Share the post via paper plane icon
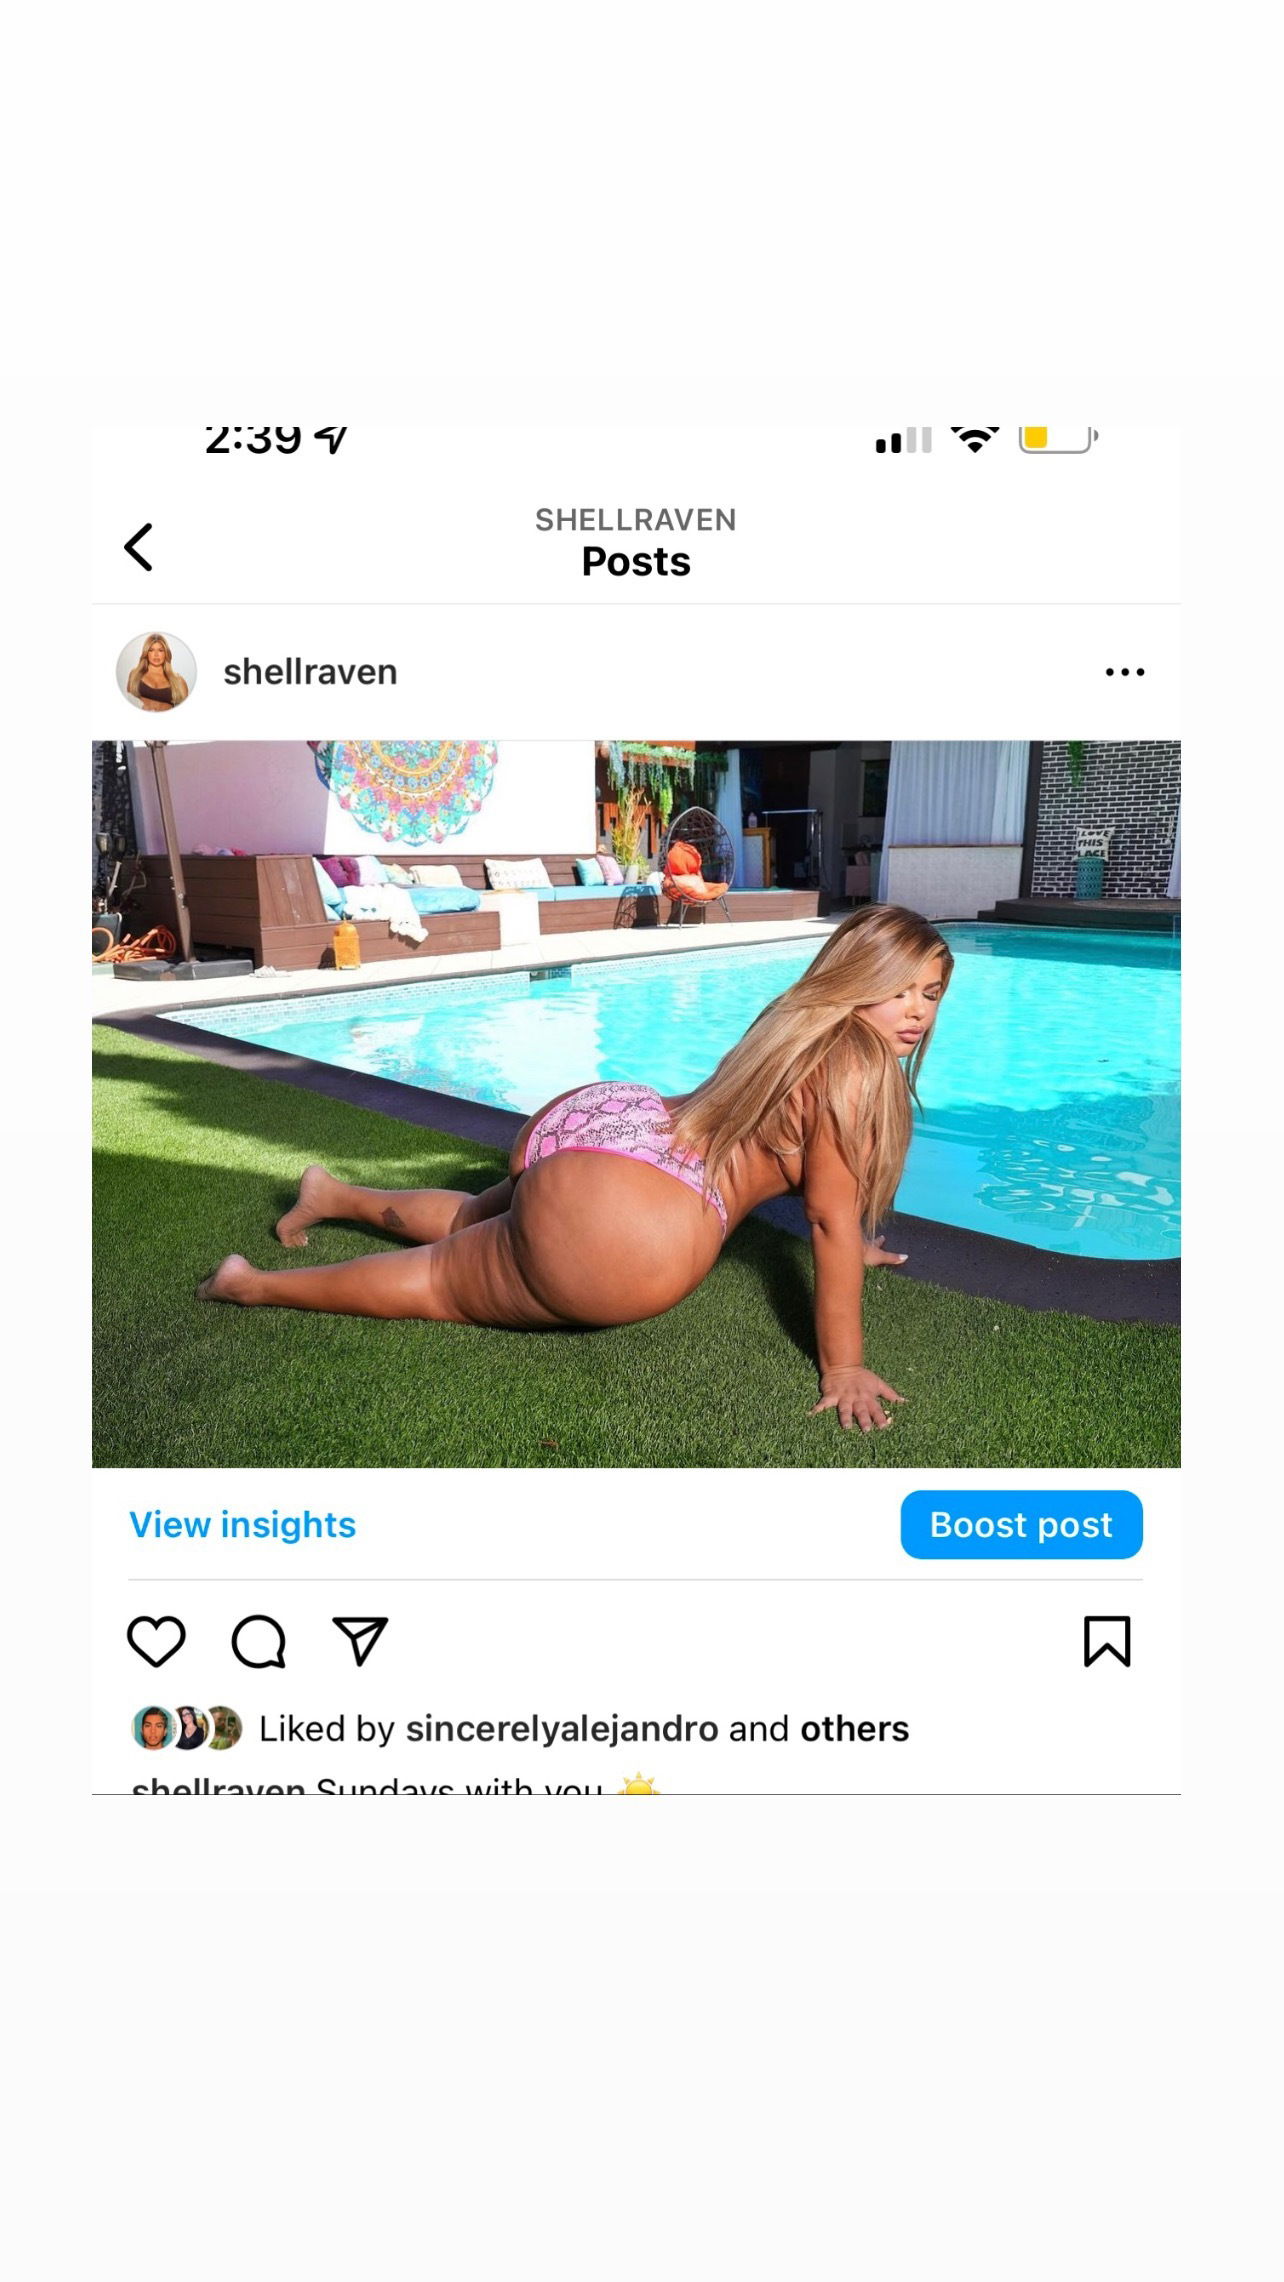Viewport: 1284px width, 2282px height. pos(360,1641)
